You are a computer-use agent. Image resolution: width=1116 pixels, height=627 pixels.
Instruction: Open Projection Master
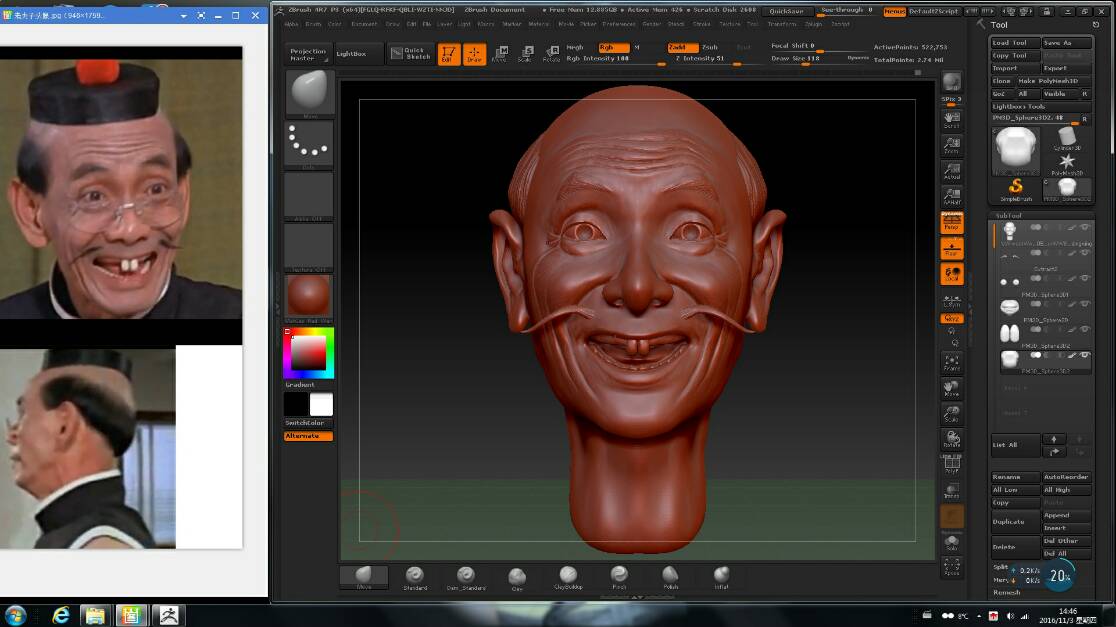308,54
